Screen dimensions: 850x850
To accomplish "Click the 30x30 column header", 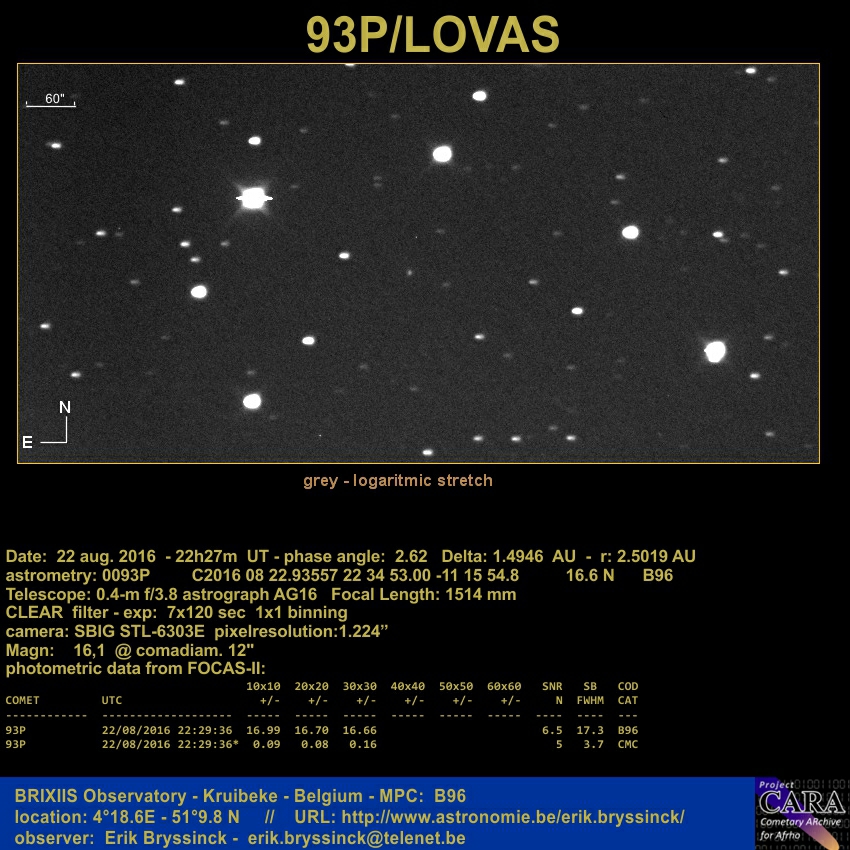I will (x=359, y=687).
